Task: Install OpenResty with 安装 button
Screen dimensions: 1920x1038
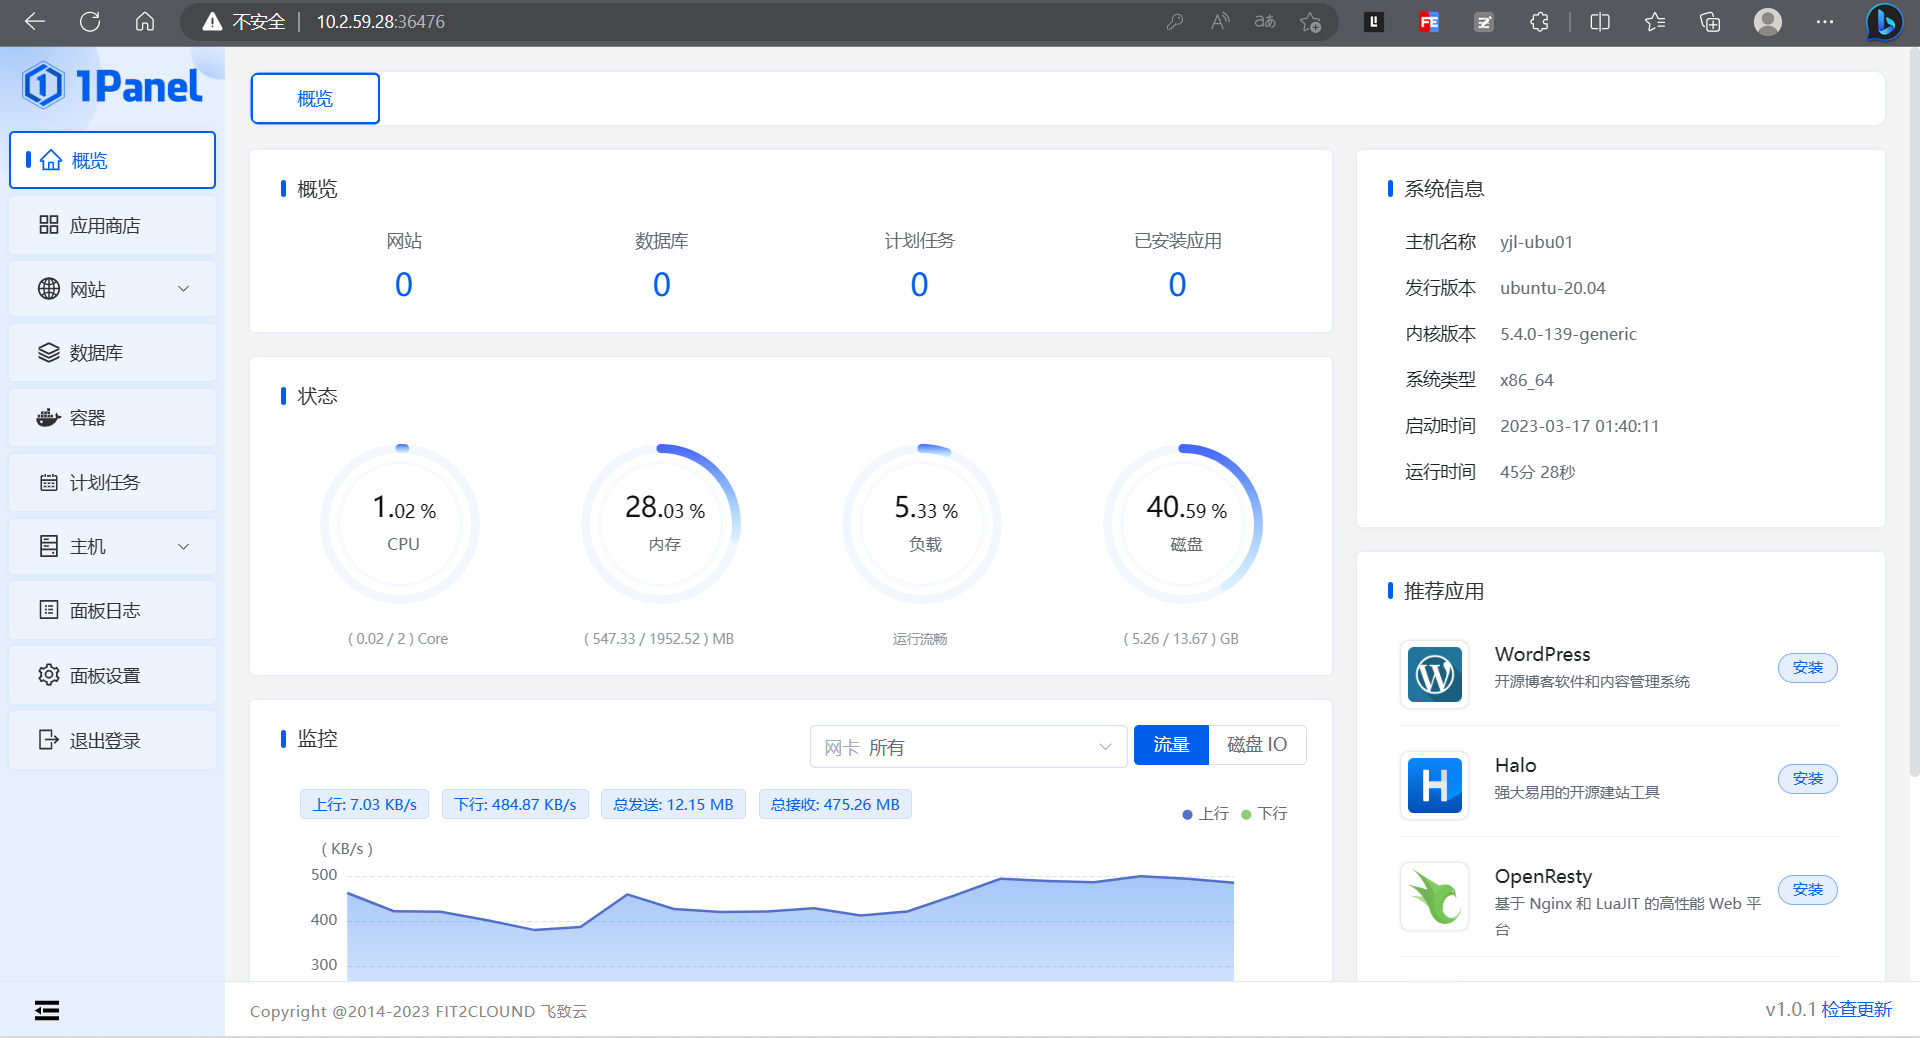Action: [x=1807, y=889]
